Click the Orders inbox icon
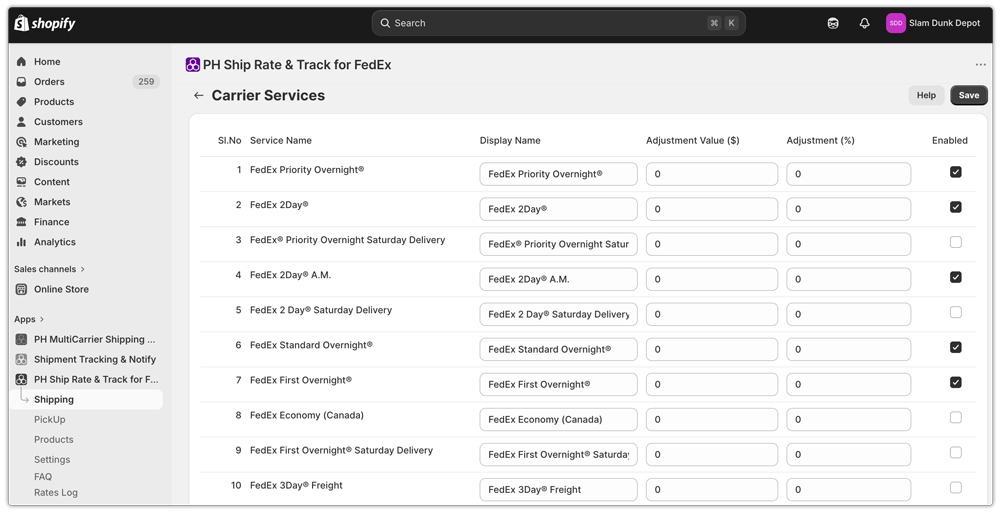 coord(21,82)
